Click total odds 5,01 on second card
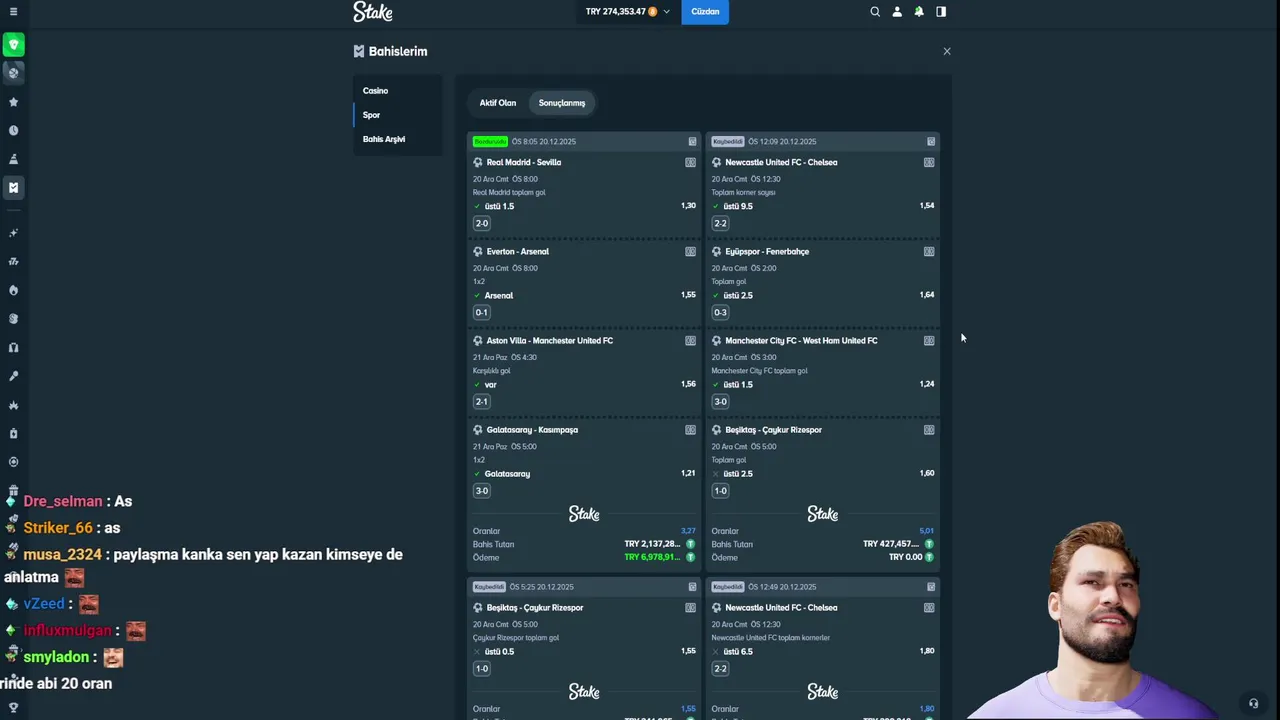 coord(927,531)
